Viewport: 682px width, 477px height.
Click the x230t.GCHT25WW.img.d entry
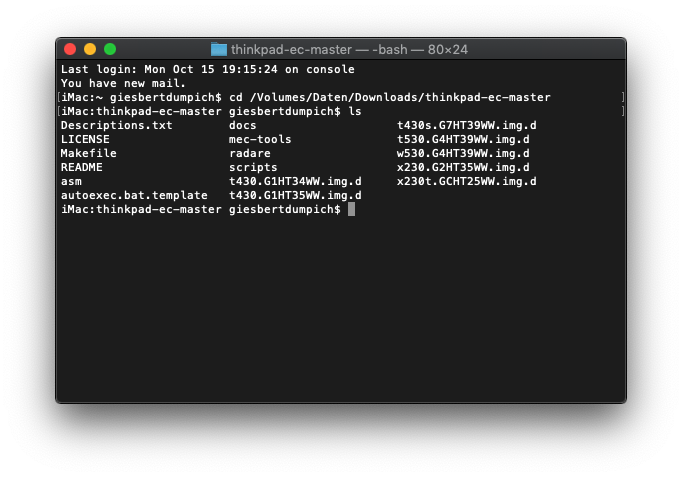(466, 181)
